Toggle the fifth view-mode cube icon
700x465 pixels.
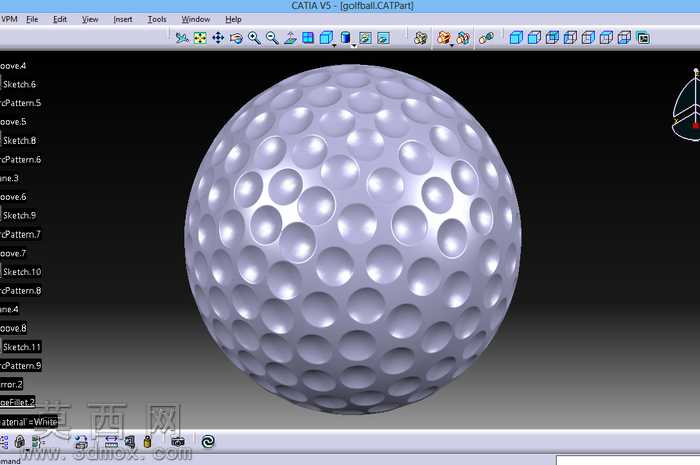pyautogui.click(x=588, y=38)
